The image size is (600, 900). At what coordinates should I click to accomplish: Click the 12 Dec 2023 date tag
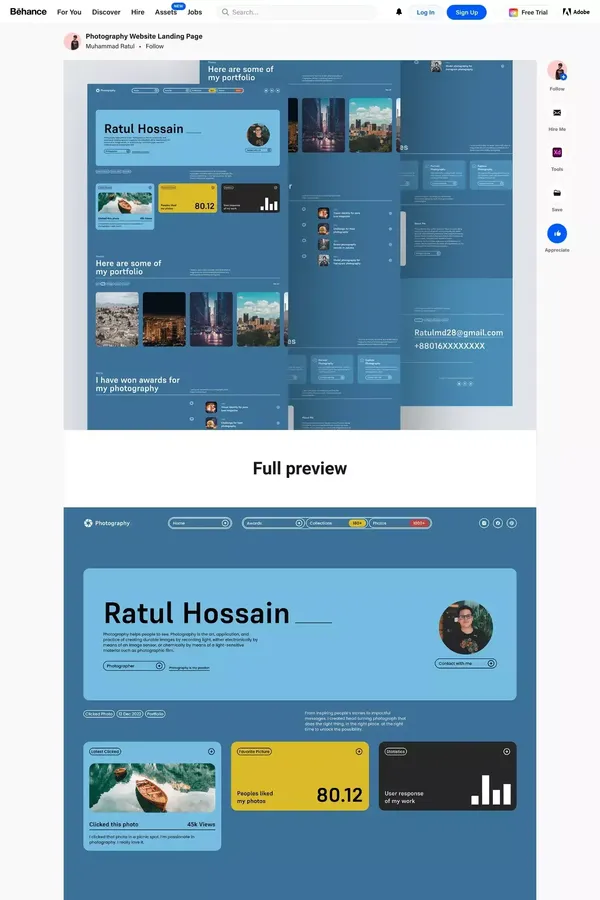click(x=130, y=714)
